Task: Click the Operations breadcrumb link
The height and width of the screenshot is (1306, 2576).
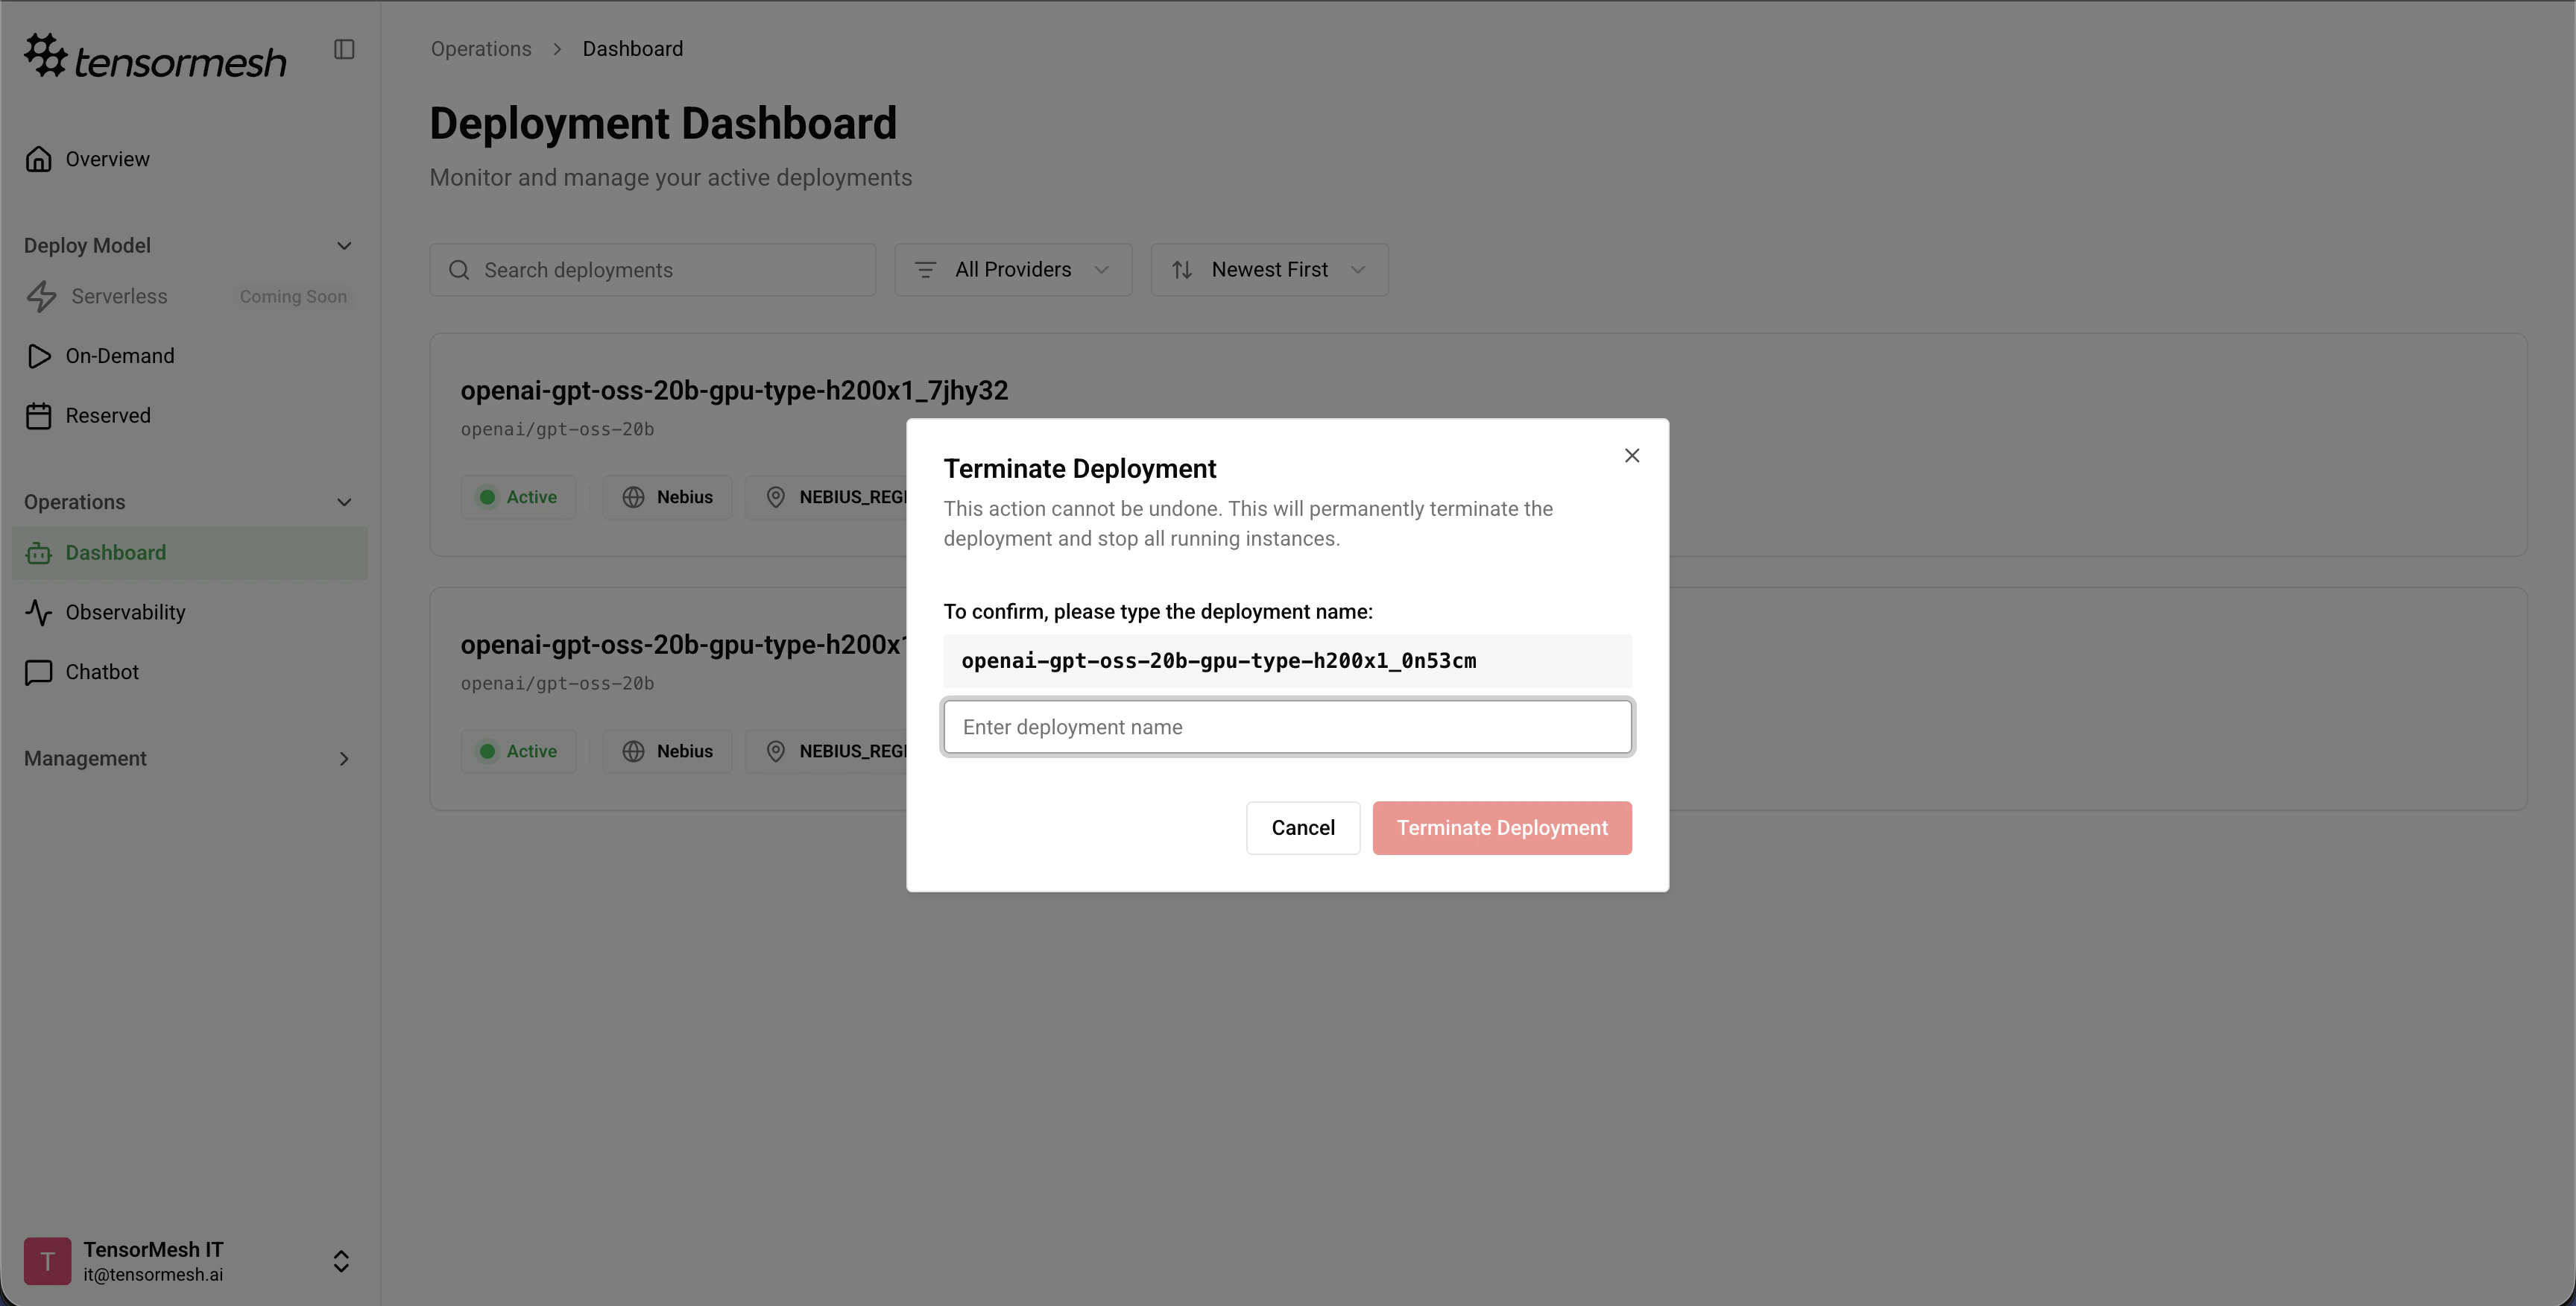Action: pyautogui.click(x=481, y=49)
